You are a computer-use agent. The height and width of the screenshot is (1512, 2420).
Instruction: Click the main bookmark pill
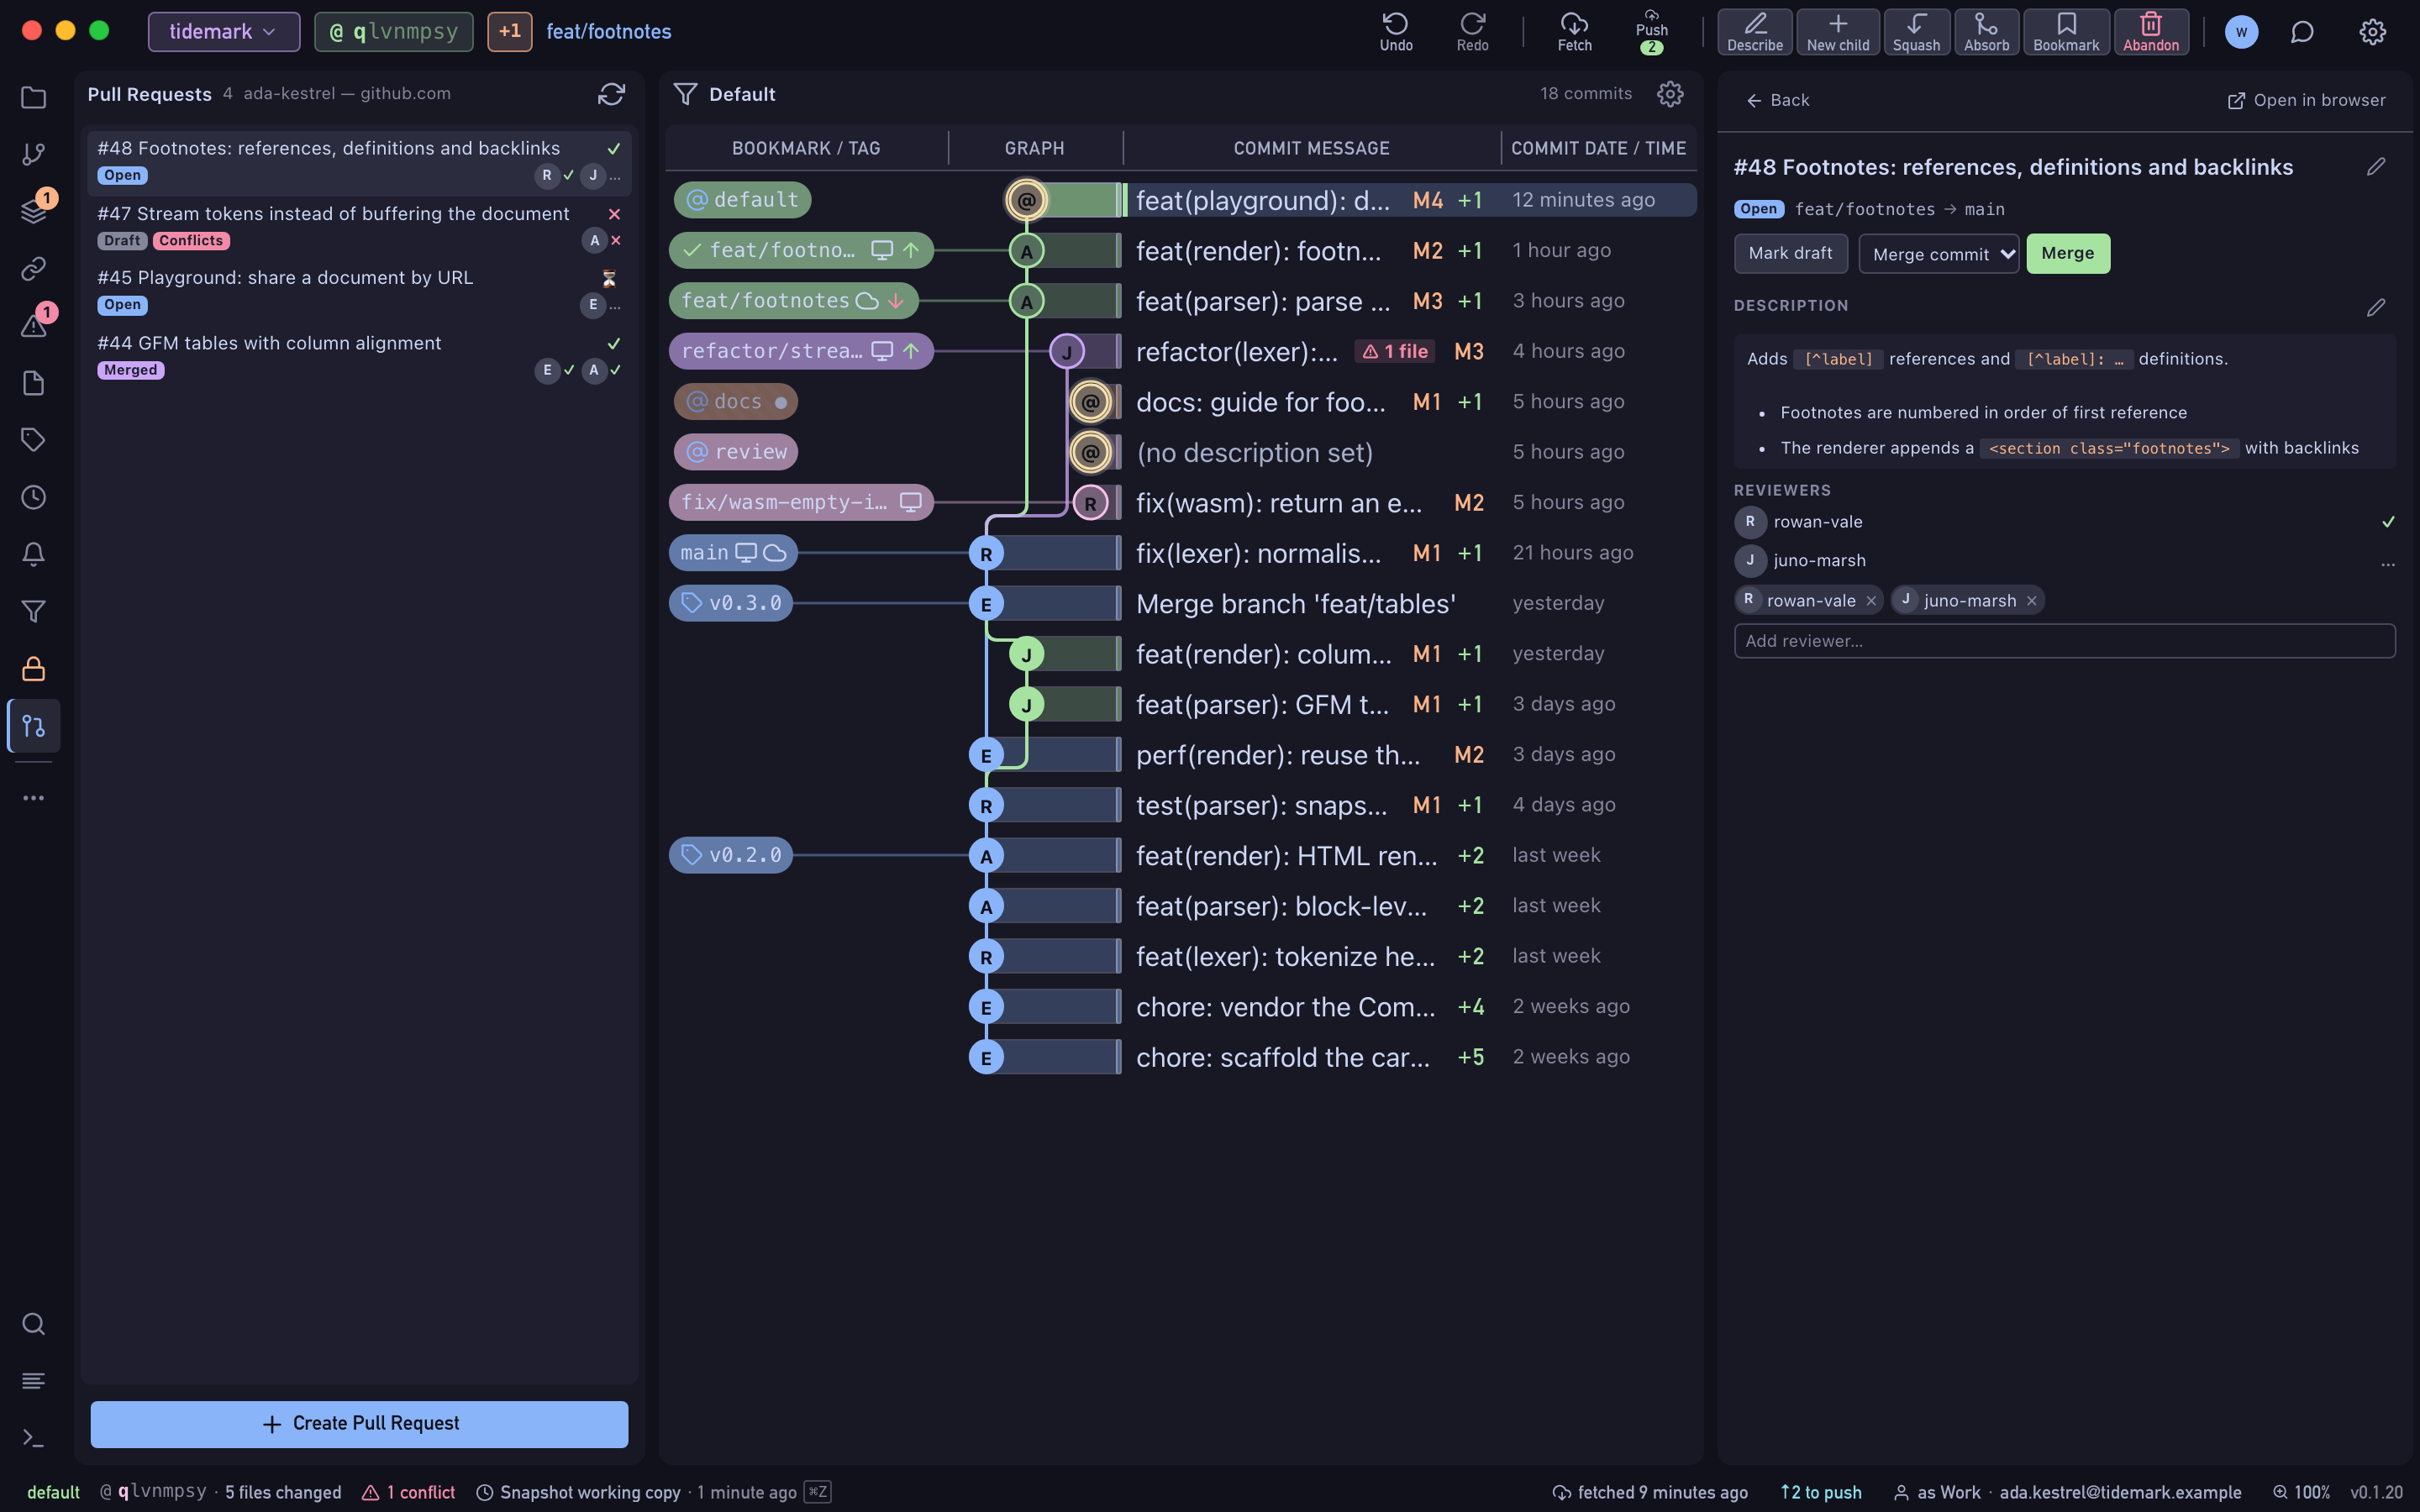(733, 553)
